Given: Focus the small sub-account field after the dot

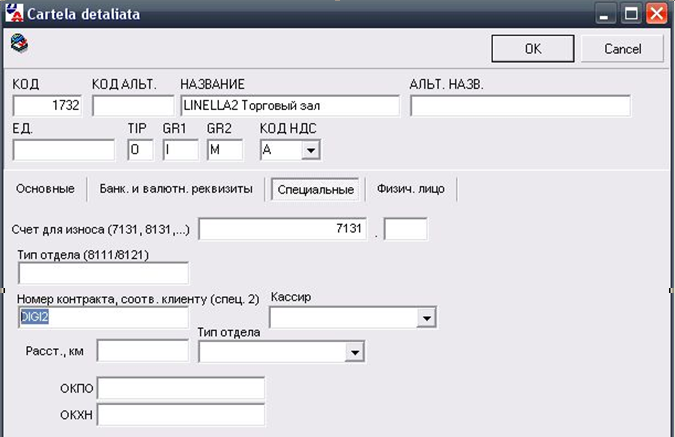Looking at the screenshot, I should (x=406, y=229).
